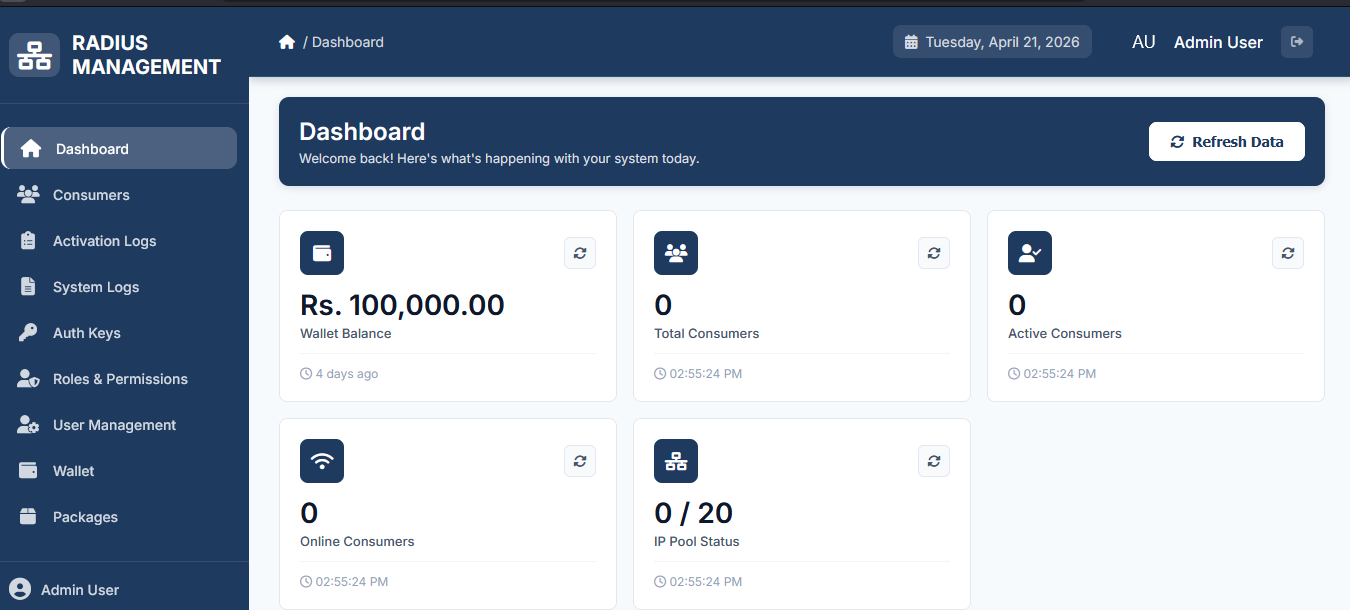Refresh the Wallet Balance card
The image size is (1350, 610).
580,253
